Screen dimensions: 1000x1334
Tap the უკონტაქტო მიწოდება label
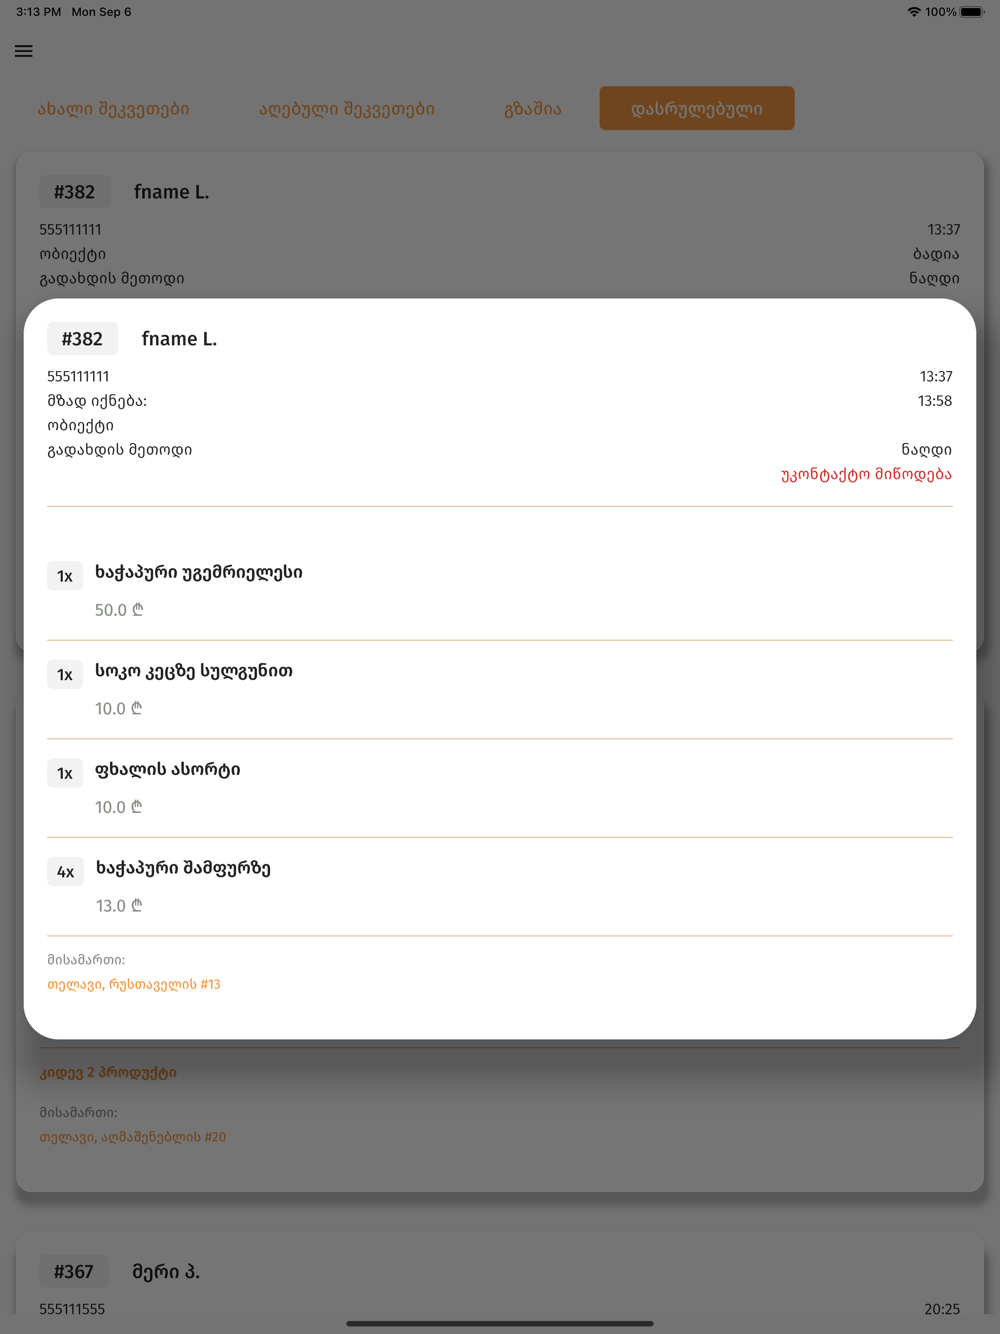pyautogui.click(x=866, y=474)
